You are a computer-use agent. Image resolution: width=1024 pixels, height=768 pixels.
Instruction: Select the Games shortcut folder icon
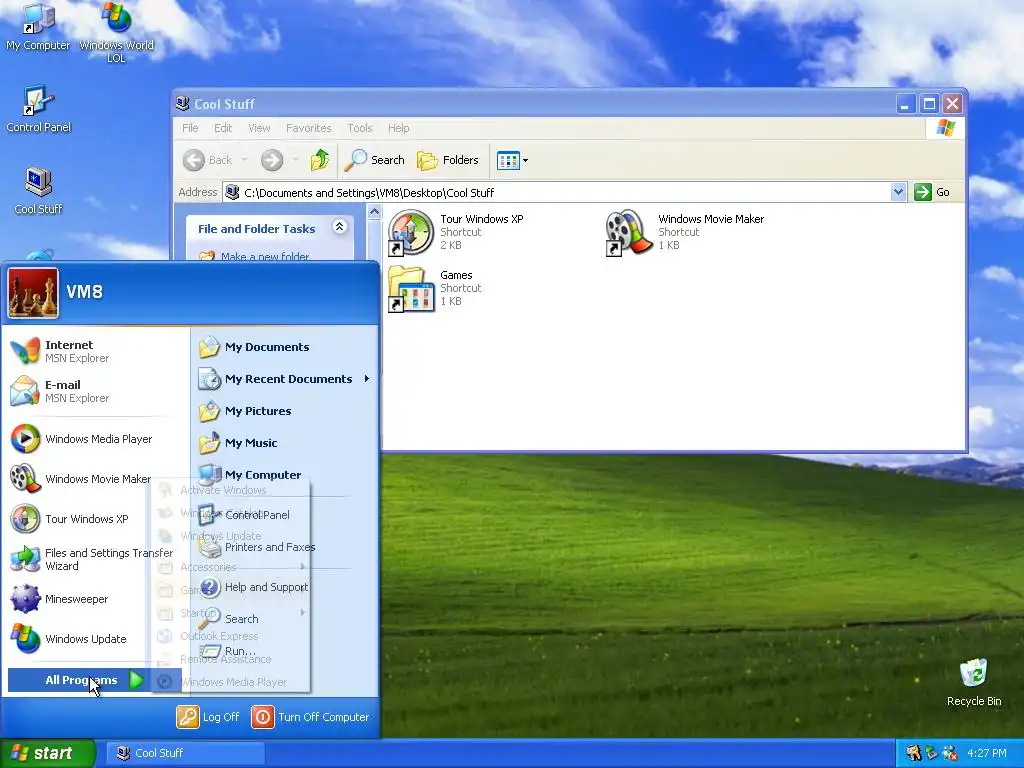[x=434, y=288]
